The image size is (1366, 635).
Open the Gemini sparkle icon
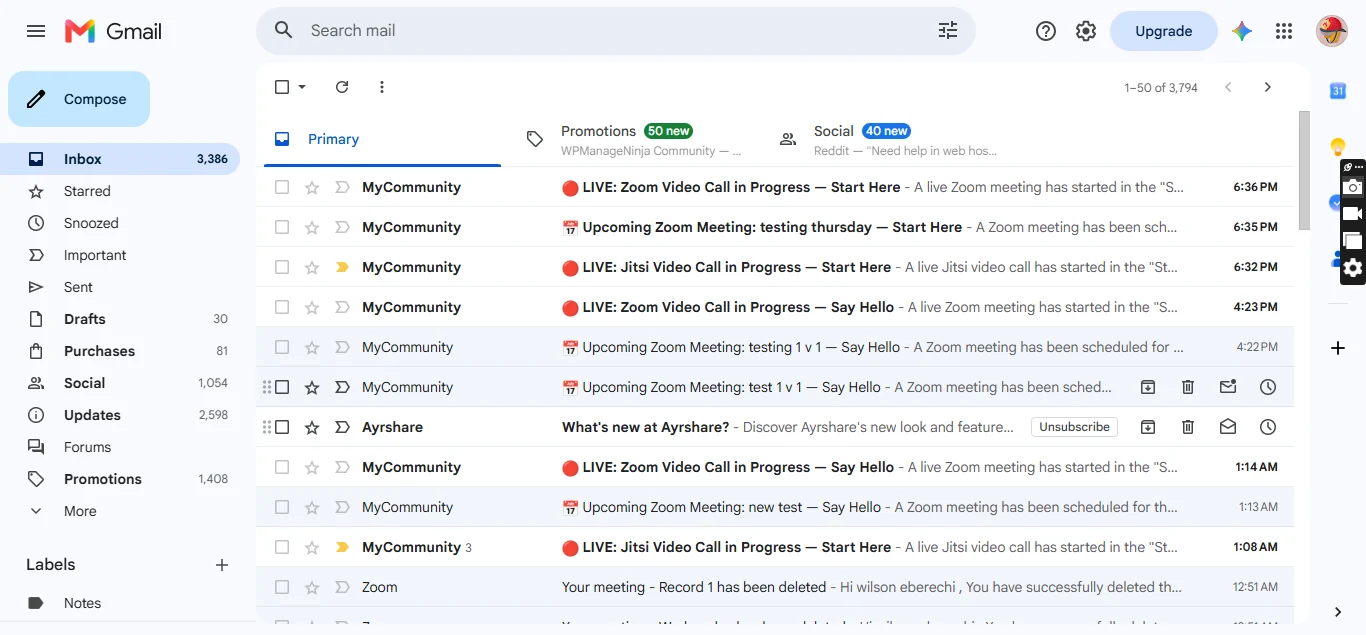[1242, 31]
